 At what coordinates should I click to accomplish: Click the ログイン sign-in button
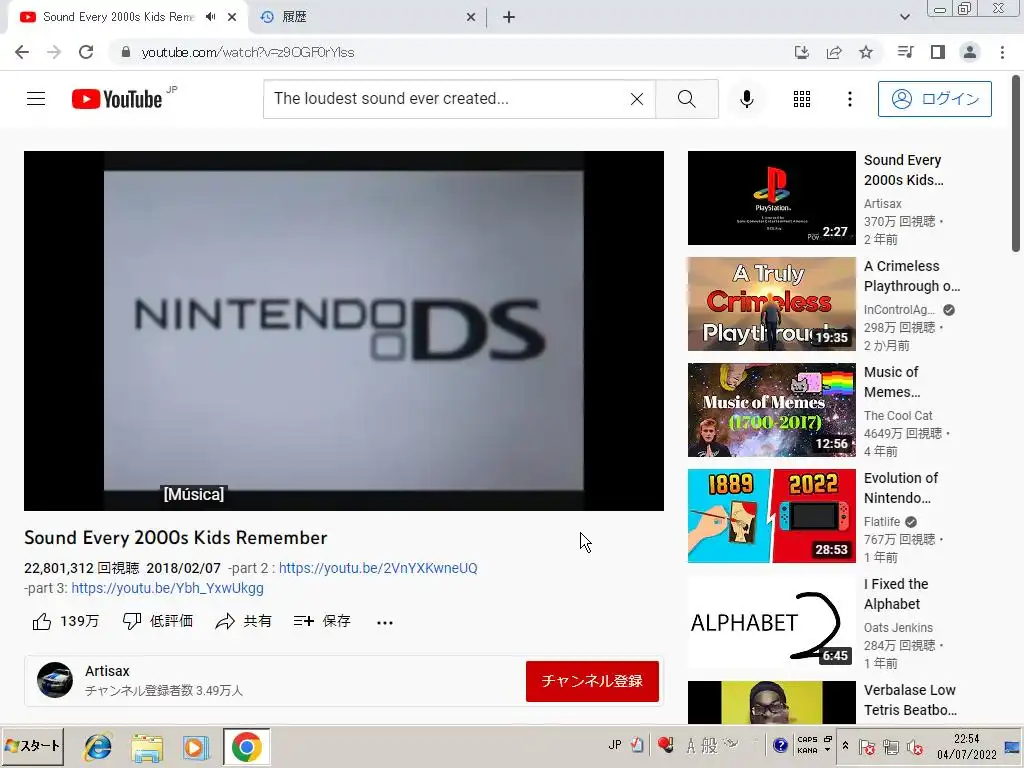click(x=935, y=99)
